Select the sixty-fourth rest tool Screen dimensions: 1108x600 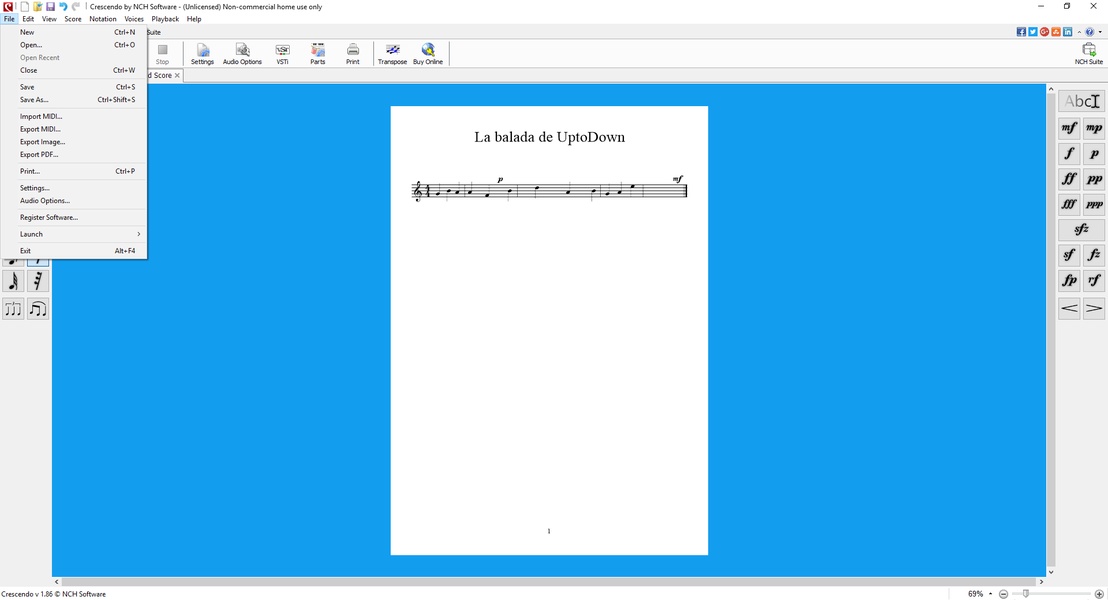pos(37,281)
